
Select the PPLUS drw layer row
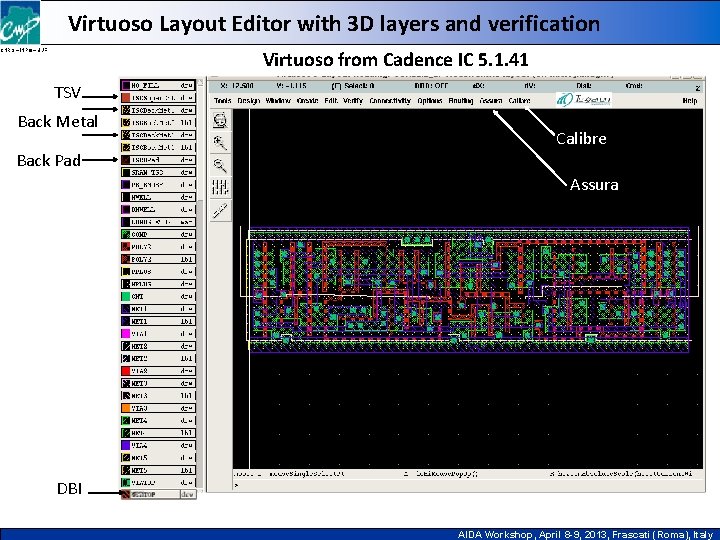(158, 272)
